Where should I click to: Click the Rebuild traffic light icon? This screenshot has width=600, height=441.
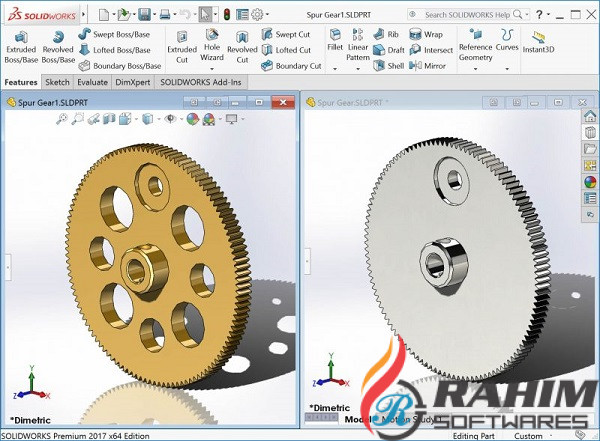click(x=227, y=15)
